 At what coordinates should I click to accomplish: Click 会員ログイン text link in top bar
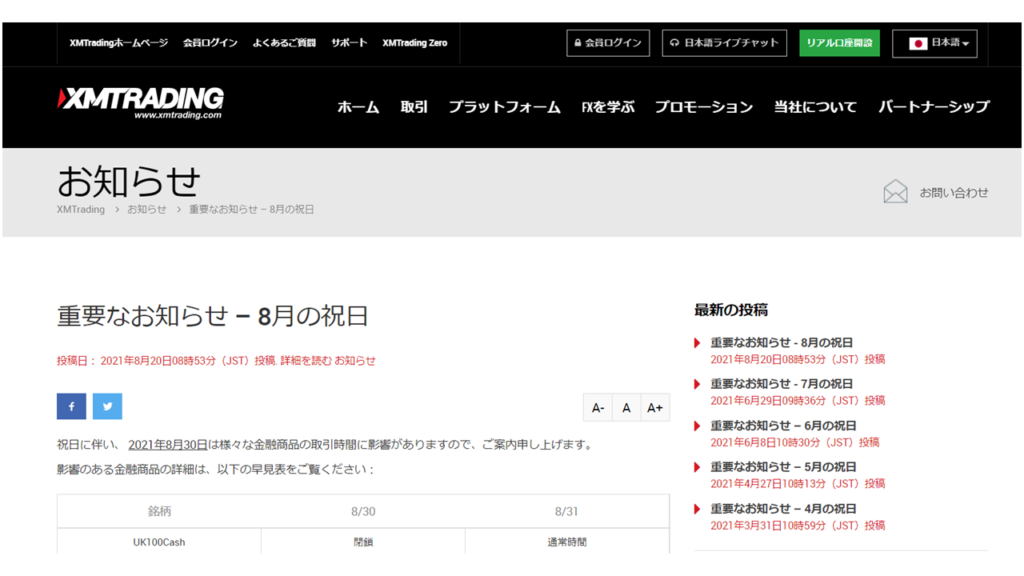[x=210, y=43]
